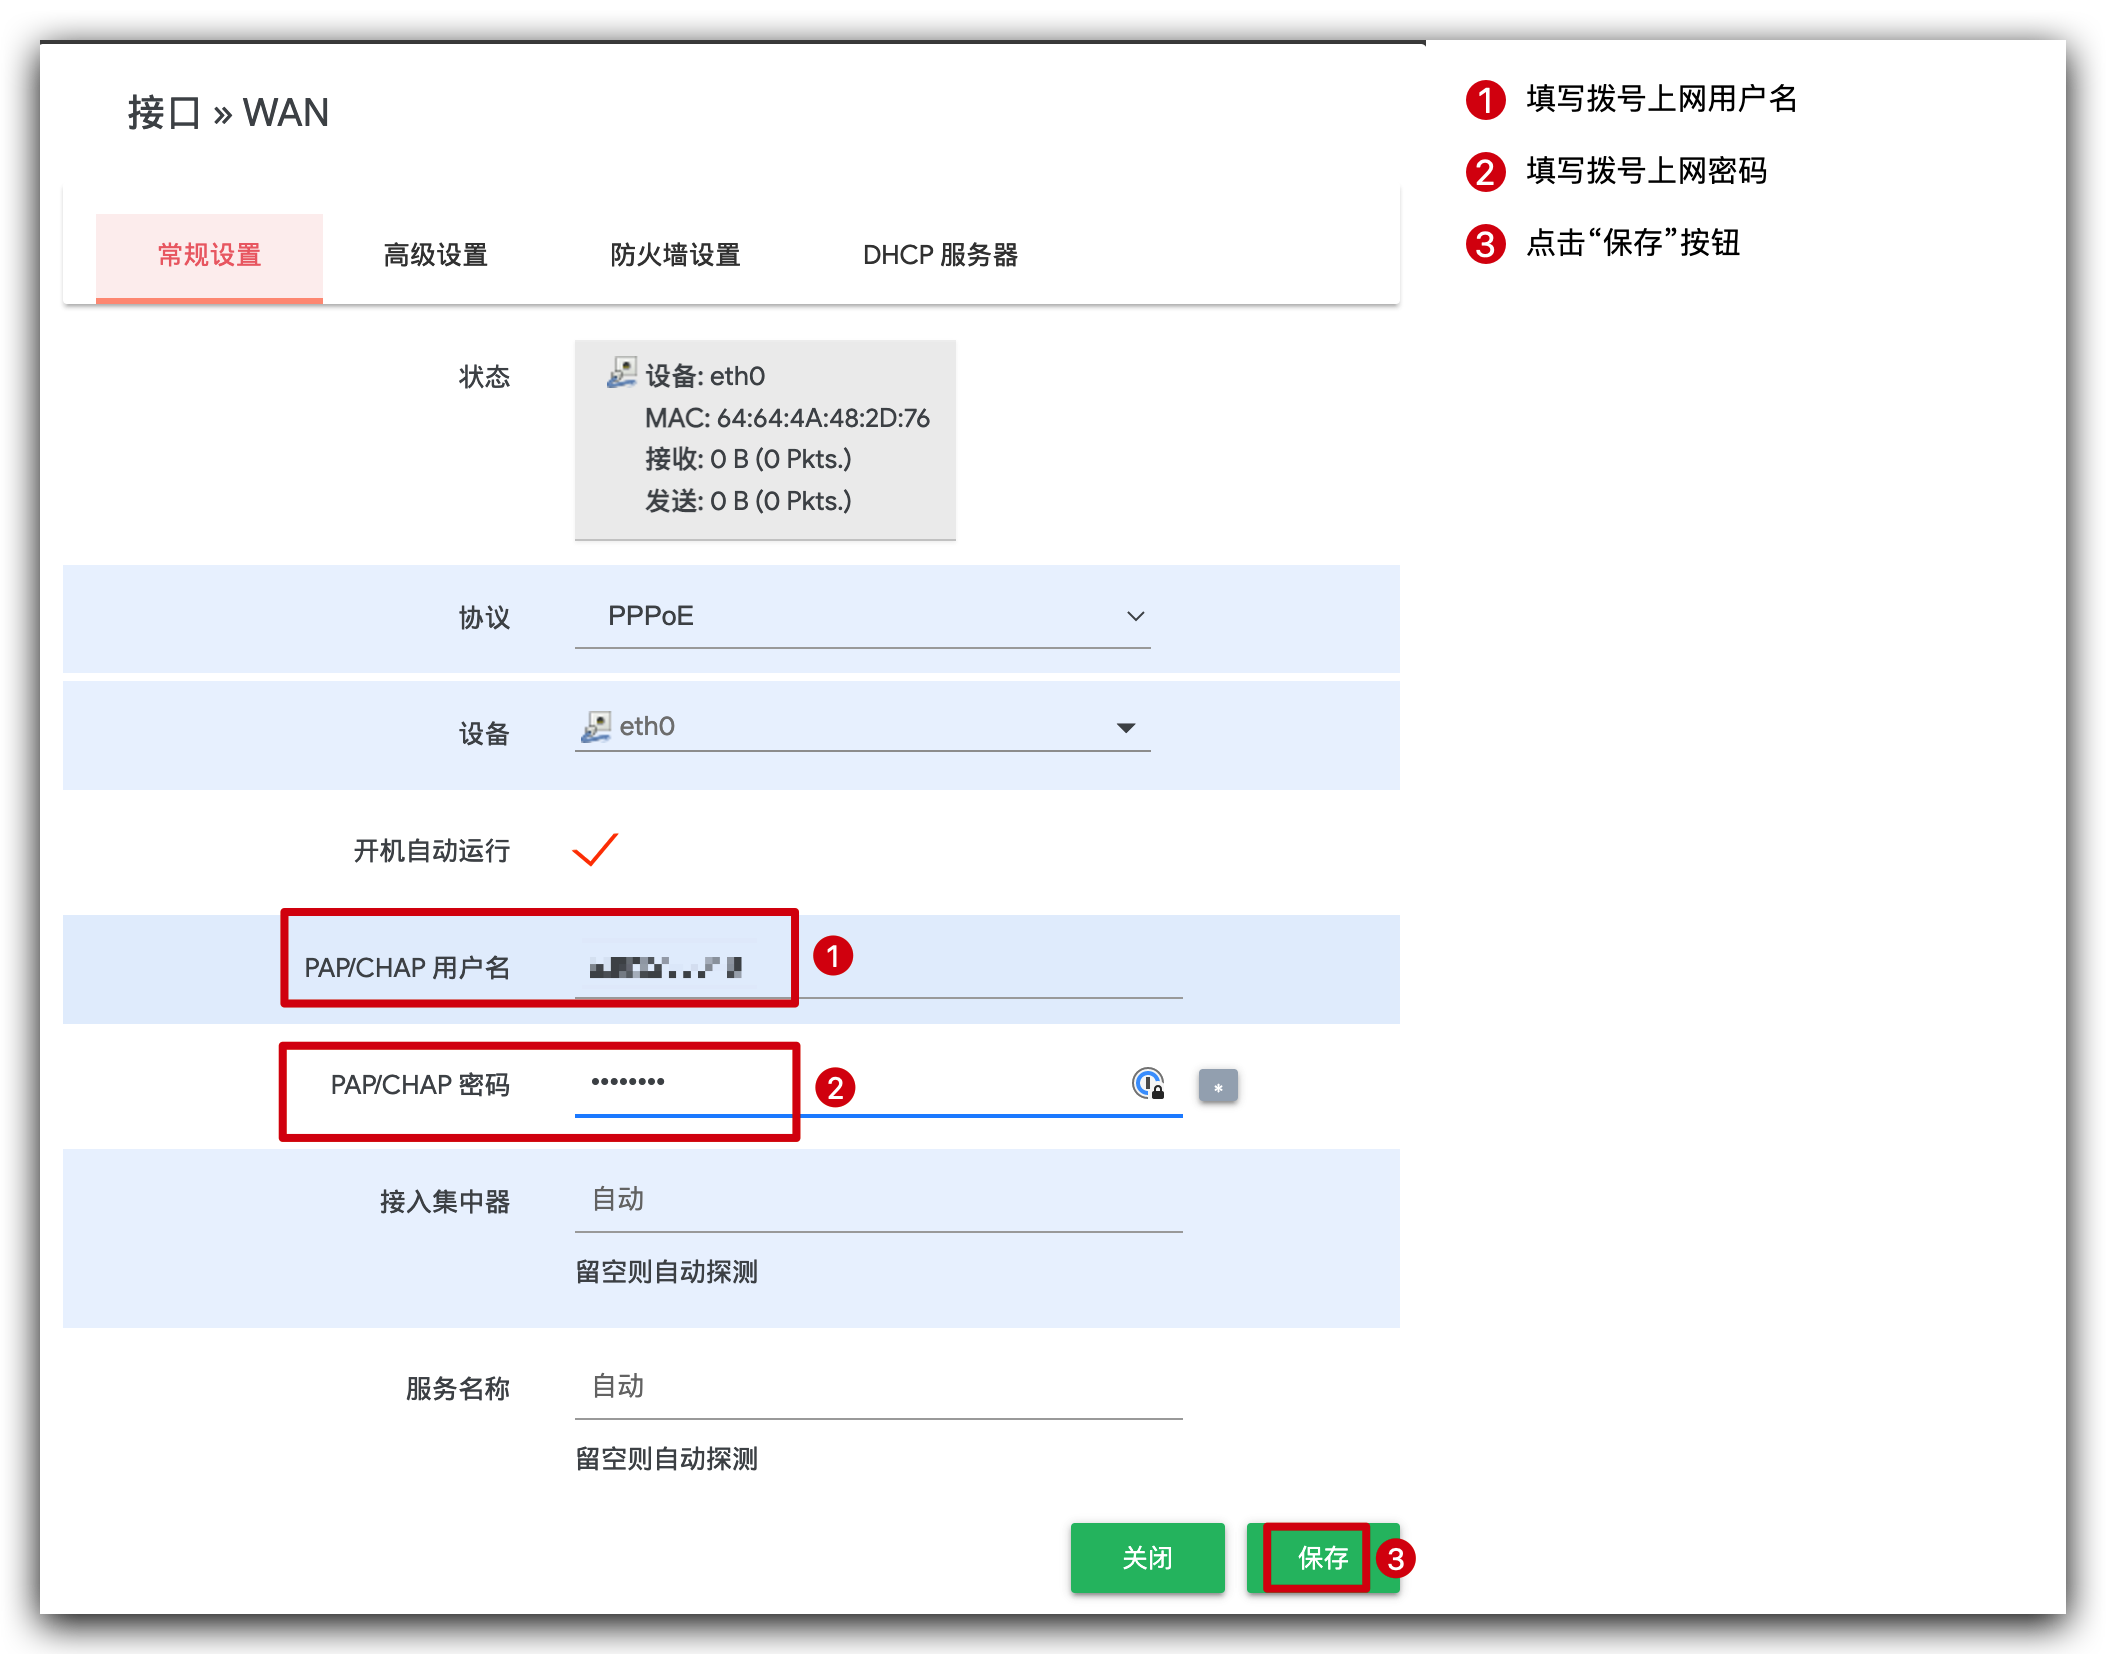The height and width of the screenshot is (1654, 2106).
Task: Focus the PAP/CHAP 用户名 input field
Action: click(878, 968)
